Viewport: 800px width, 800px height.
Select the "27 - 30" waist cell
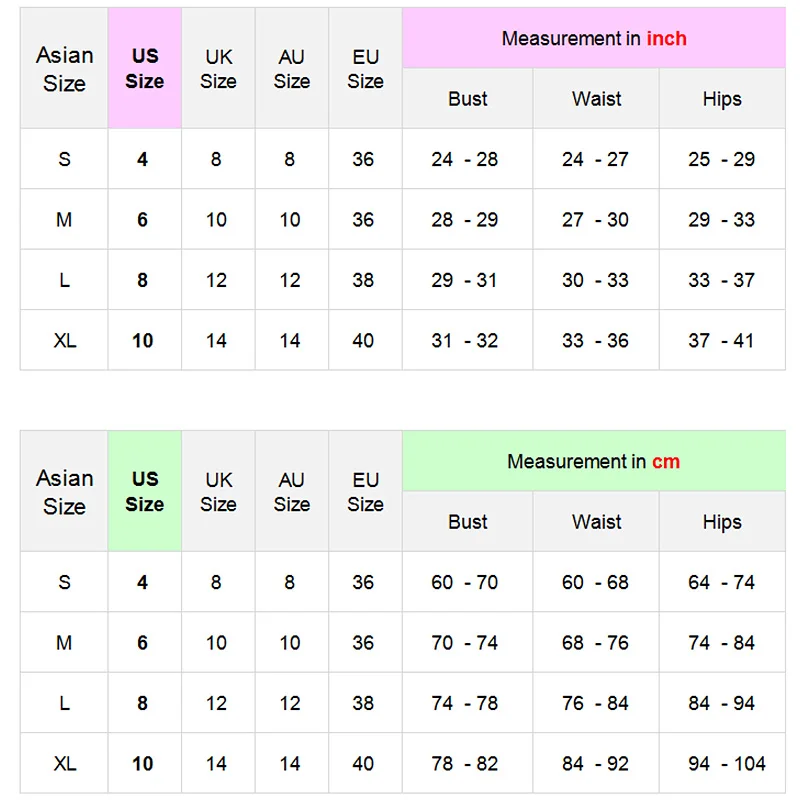[x=595, y=220]
